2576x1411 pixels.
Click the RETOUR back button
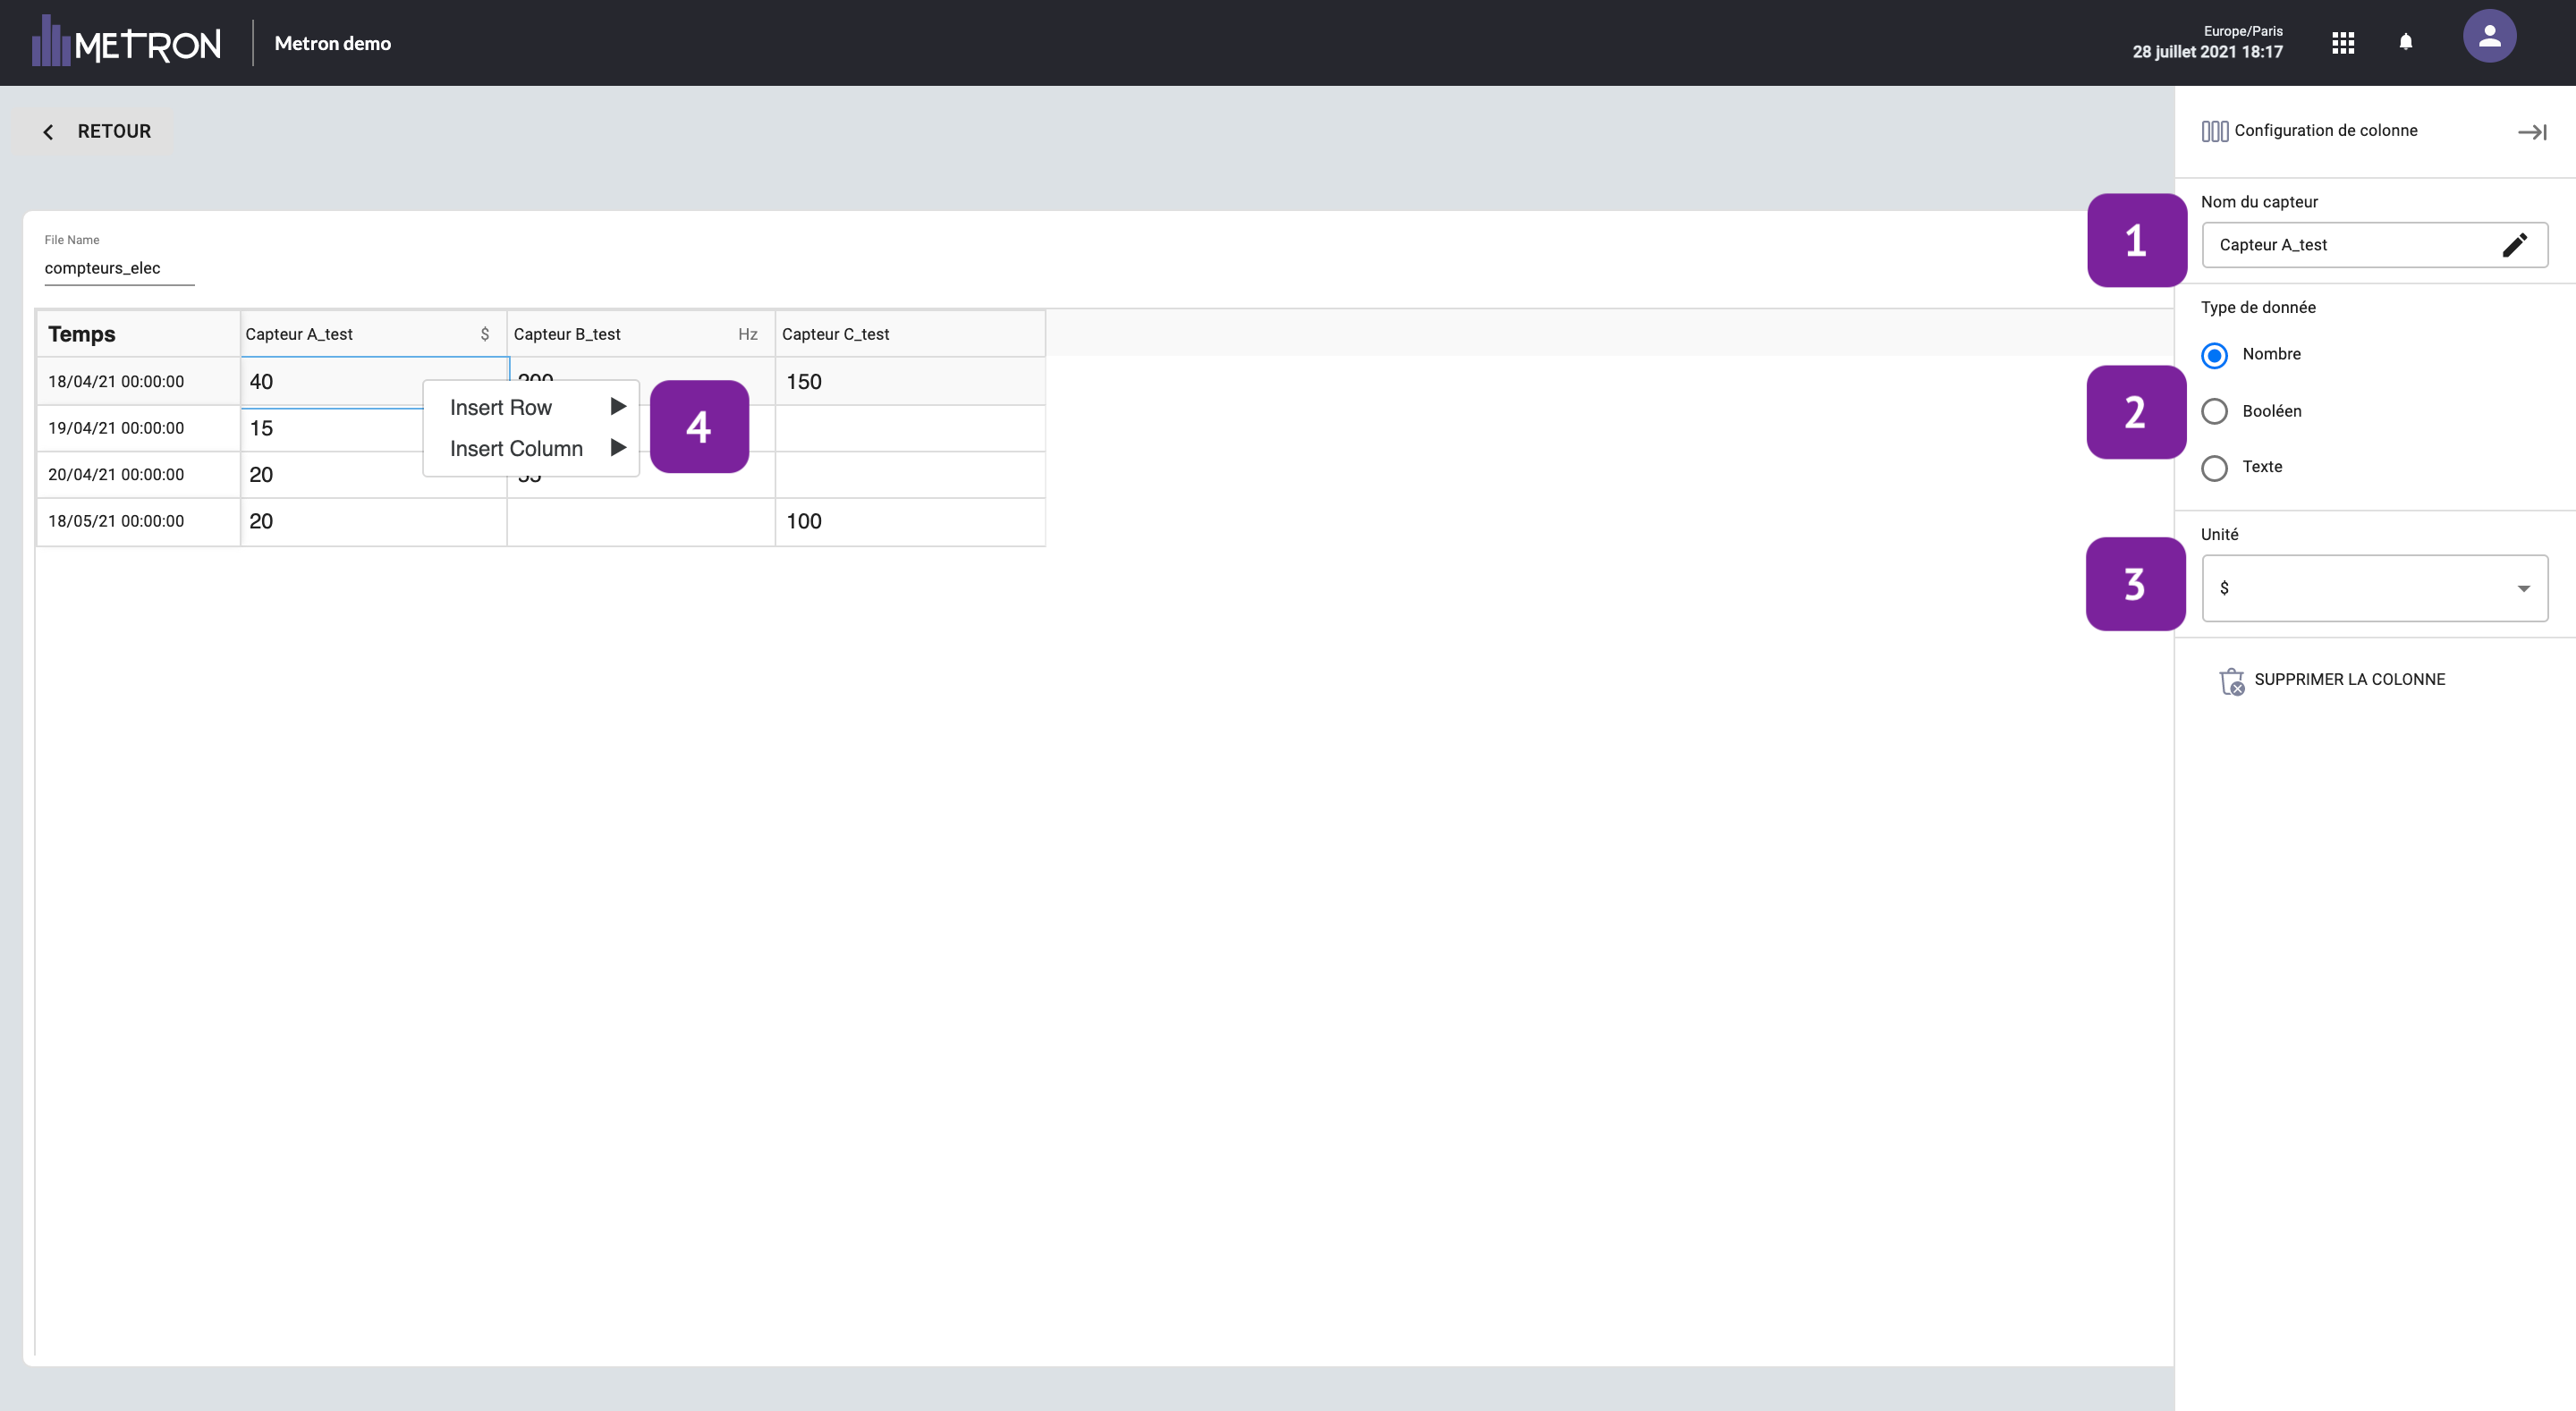(x=97, y=131)
